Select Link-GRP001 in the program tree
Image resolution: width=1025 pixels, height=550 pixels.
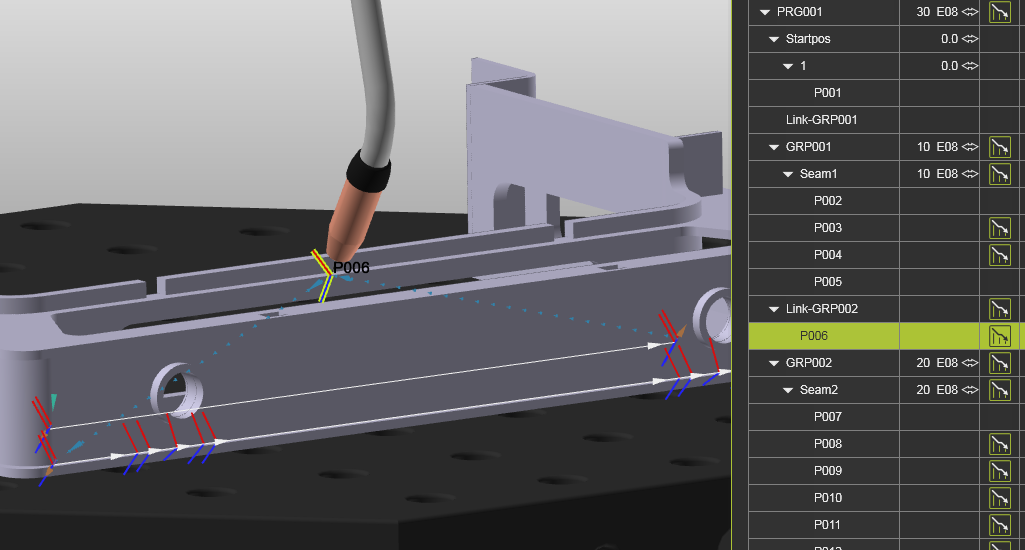821,120
